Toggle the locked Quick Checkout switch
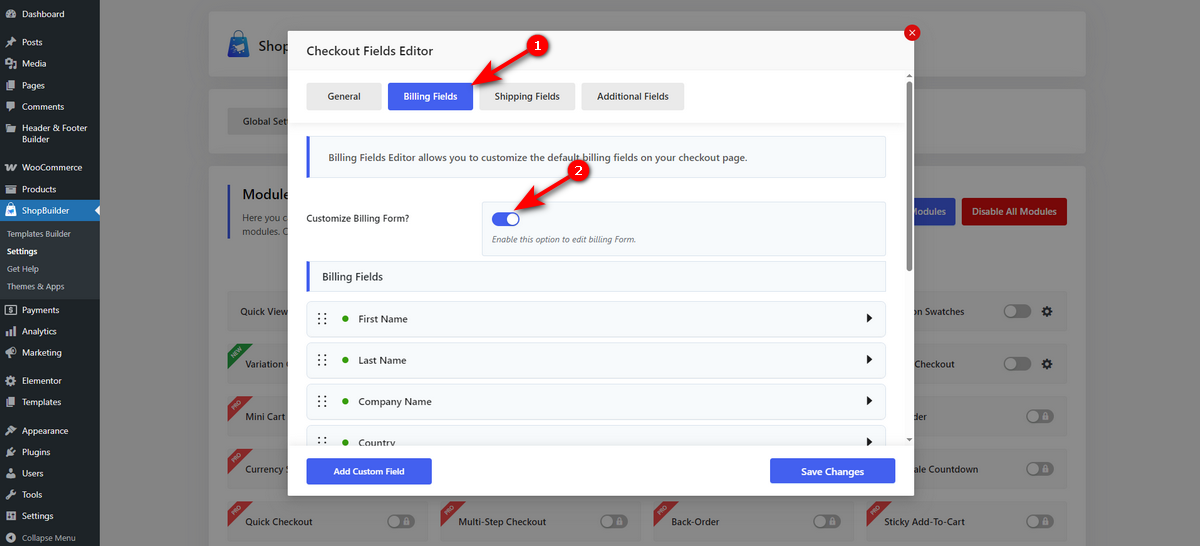1200x546 pixels. click(x=400, y=521)
